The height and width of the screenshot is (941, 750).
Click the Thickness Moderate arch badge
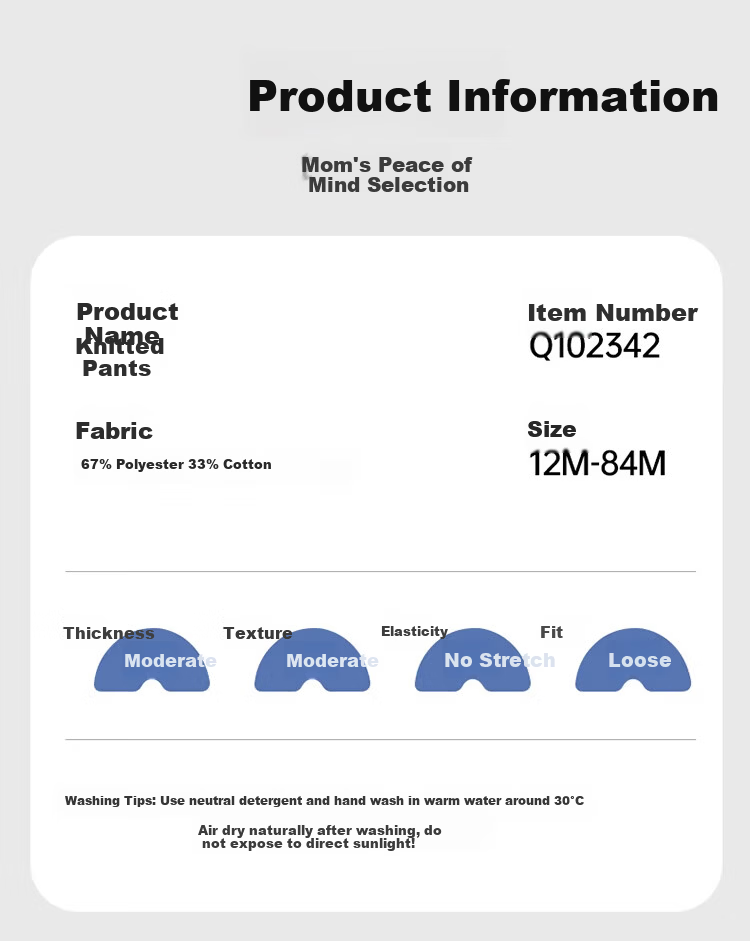(x=152, y=660)
